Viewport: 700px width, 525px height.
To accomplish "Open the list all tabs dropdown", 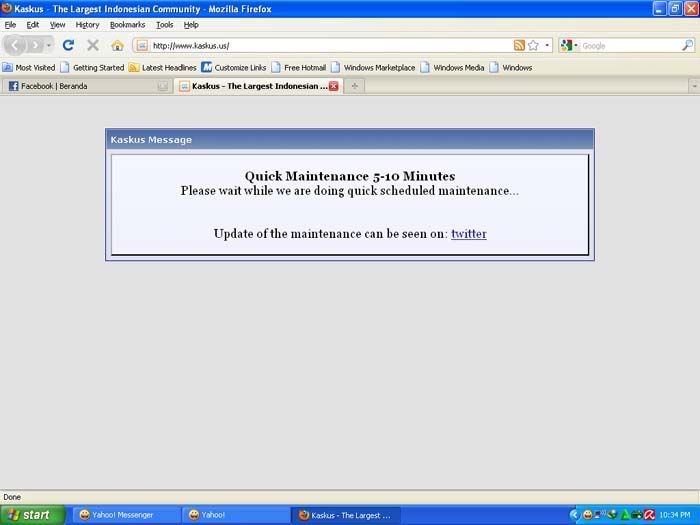I will point(694,86).
